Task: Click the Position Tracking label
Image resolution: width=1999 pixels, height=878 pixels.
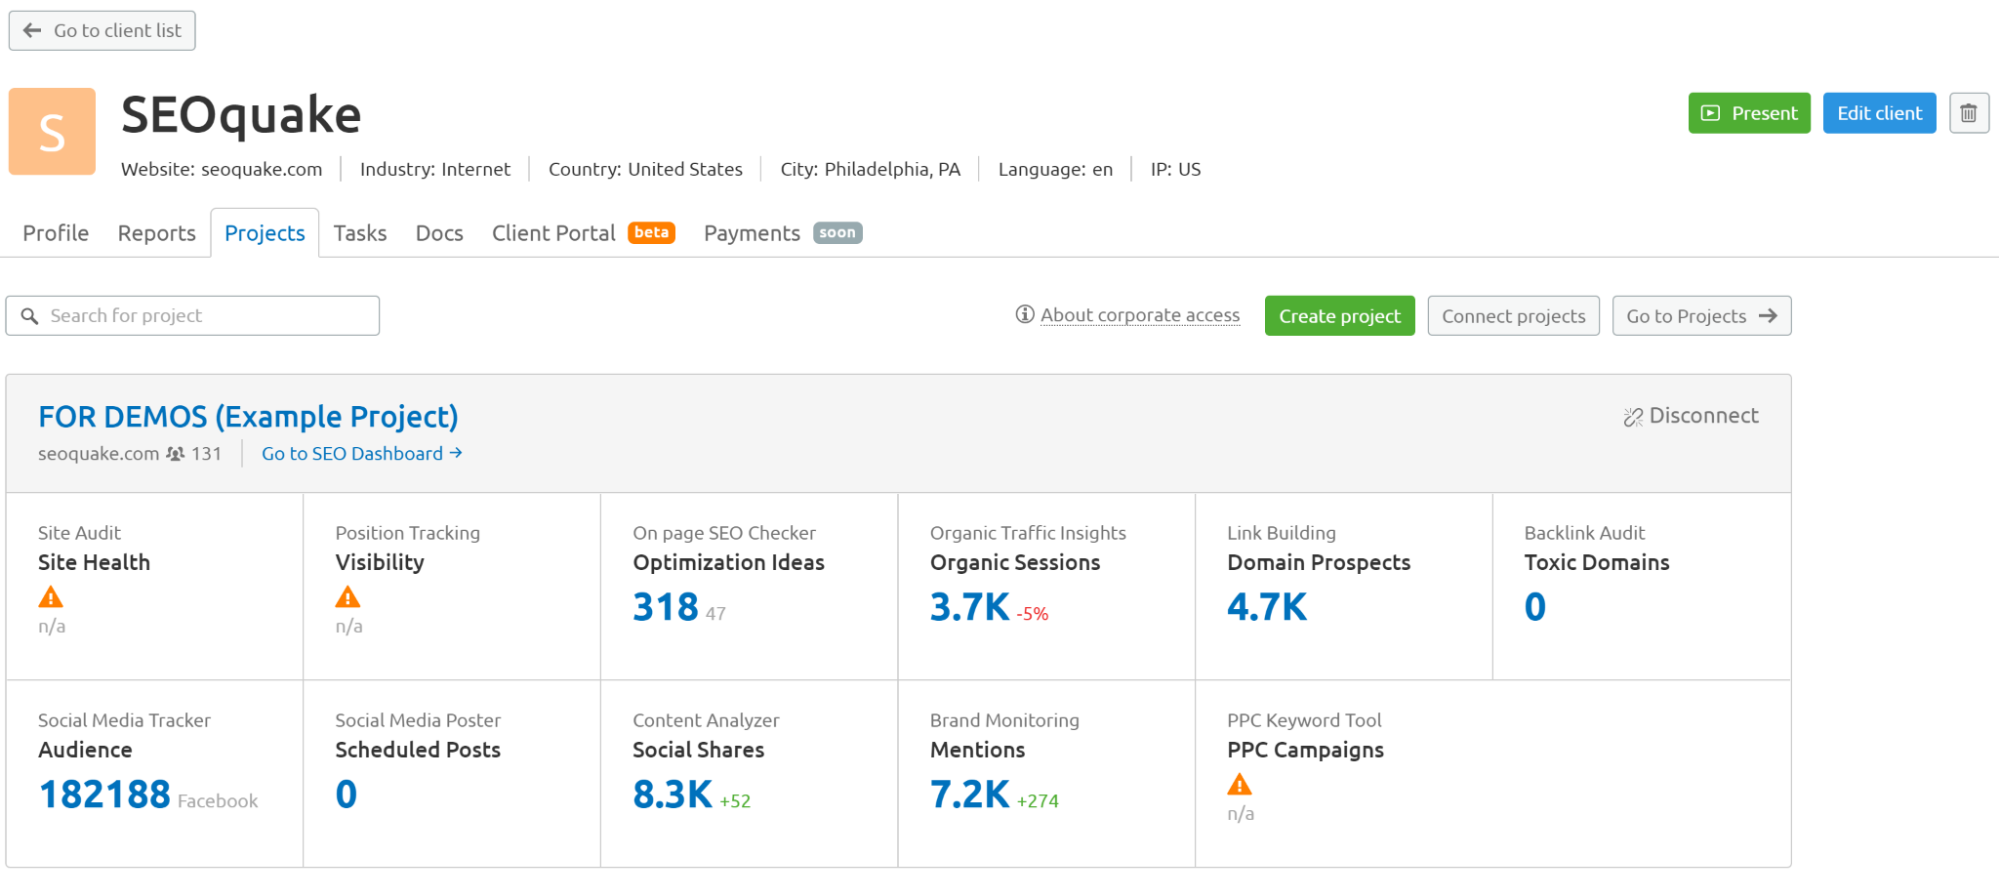Action: coord(408,533)
